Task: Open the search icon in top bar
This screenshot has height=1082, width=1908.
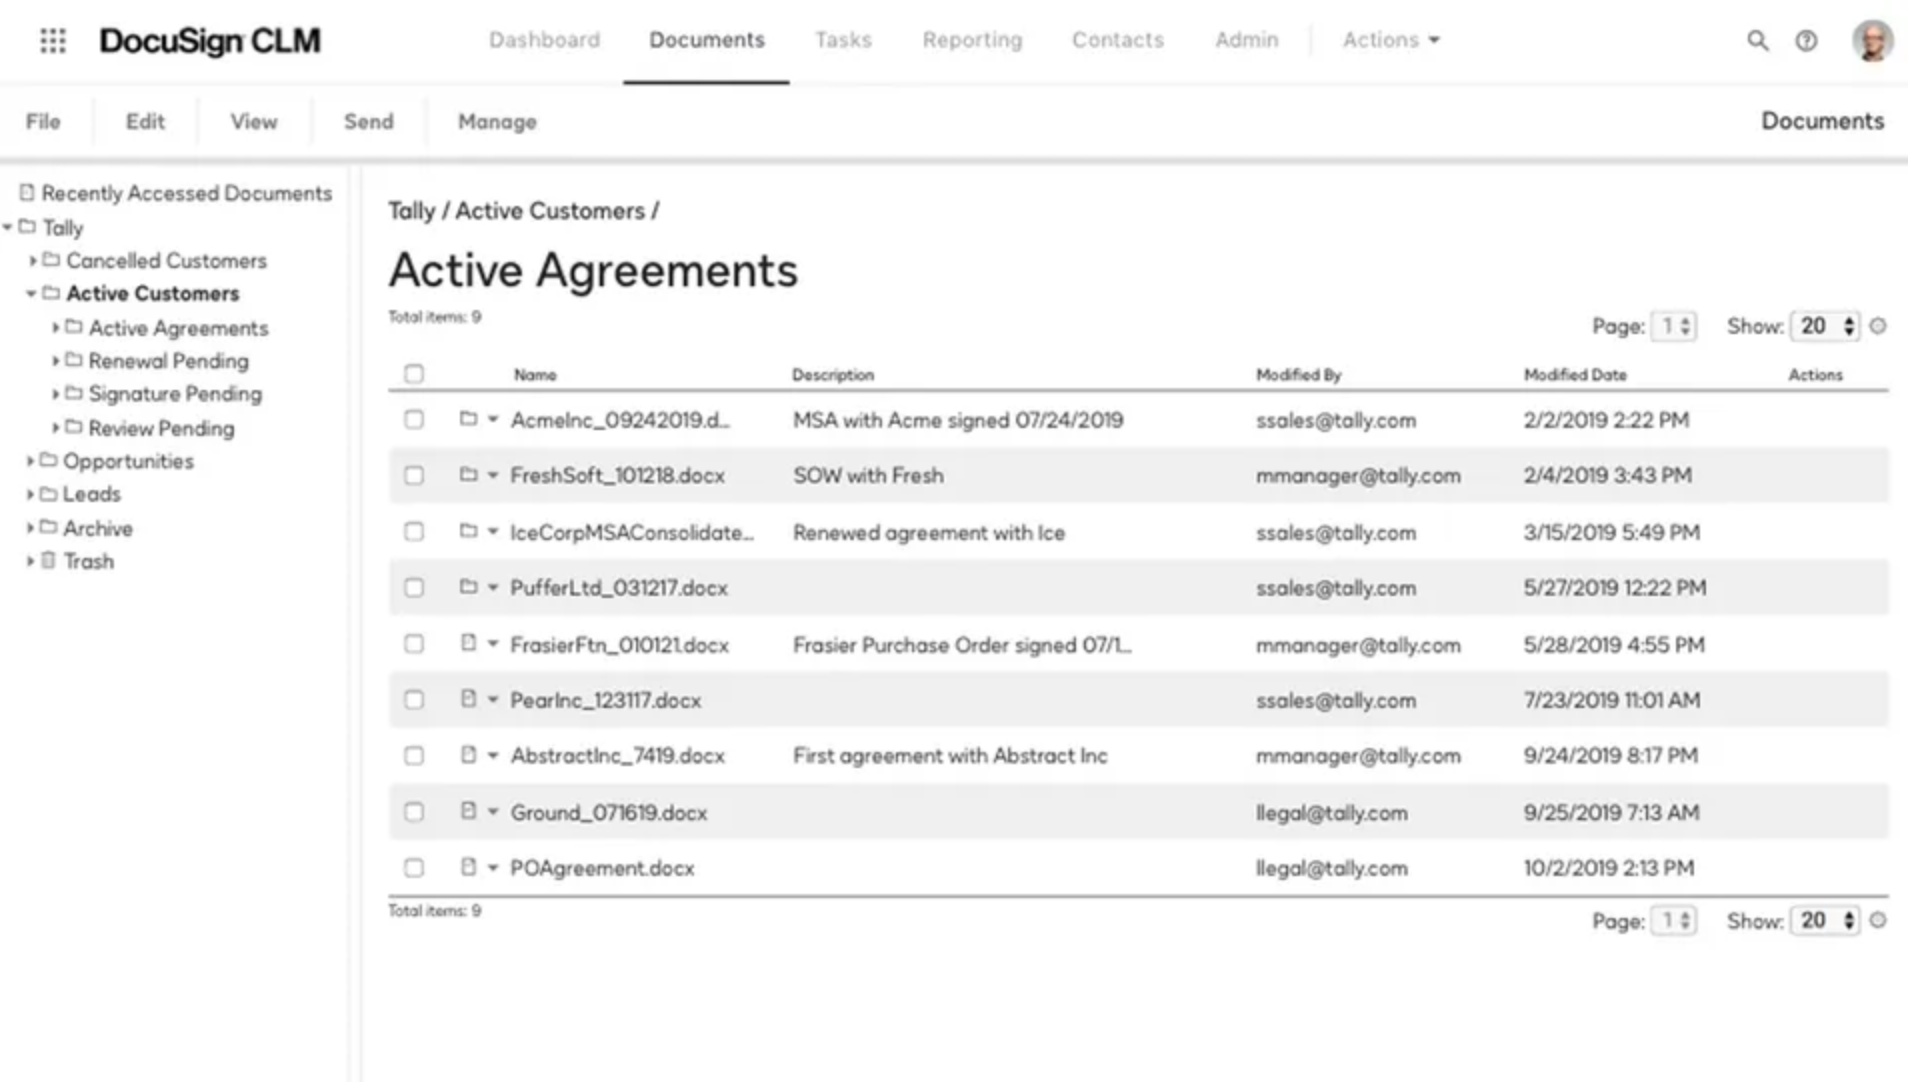Action: 1757,41
